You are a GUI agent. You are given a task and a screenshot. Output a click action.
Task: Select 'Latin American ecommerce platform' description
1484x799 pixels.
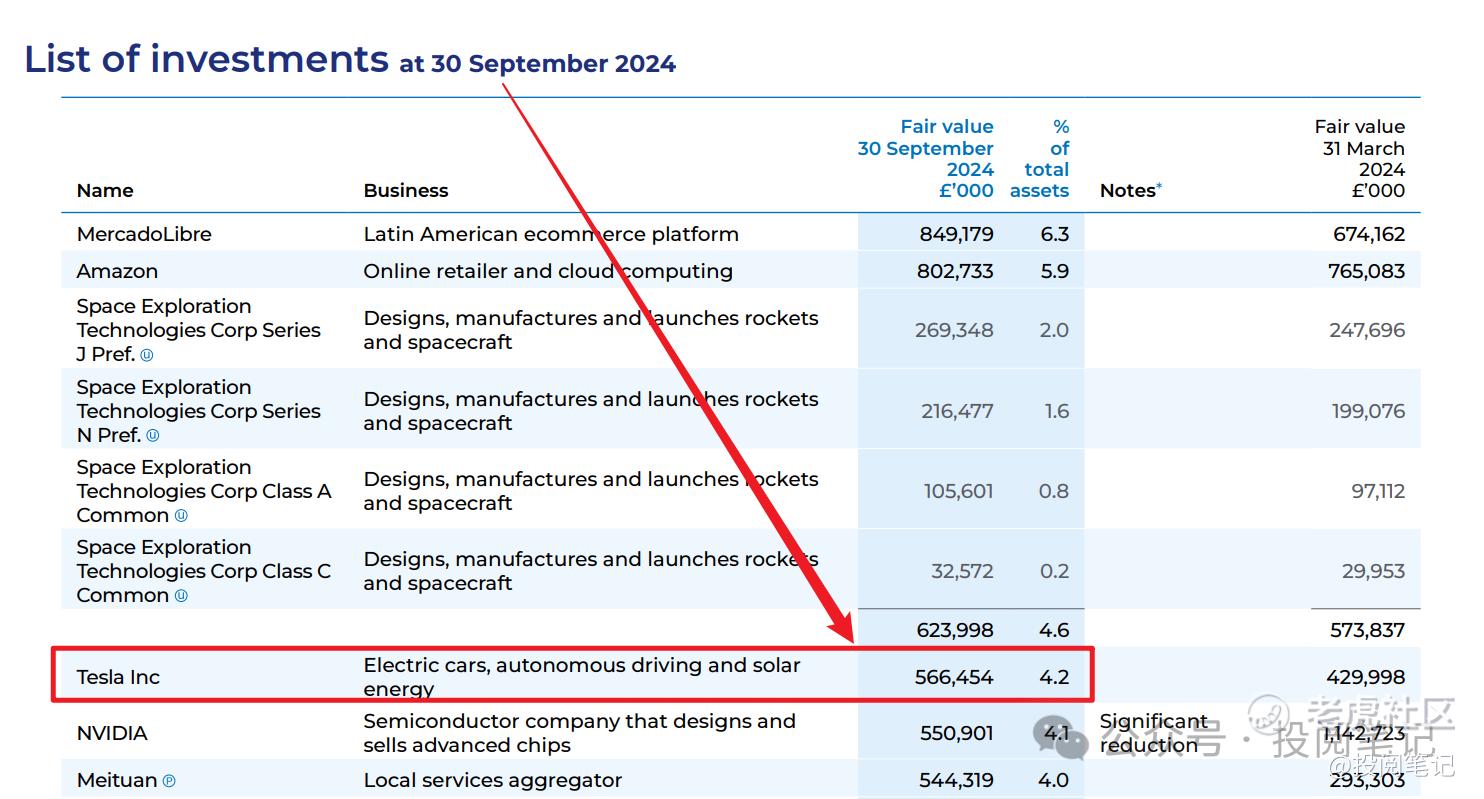click(551, 234)
